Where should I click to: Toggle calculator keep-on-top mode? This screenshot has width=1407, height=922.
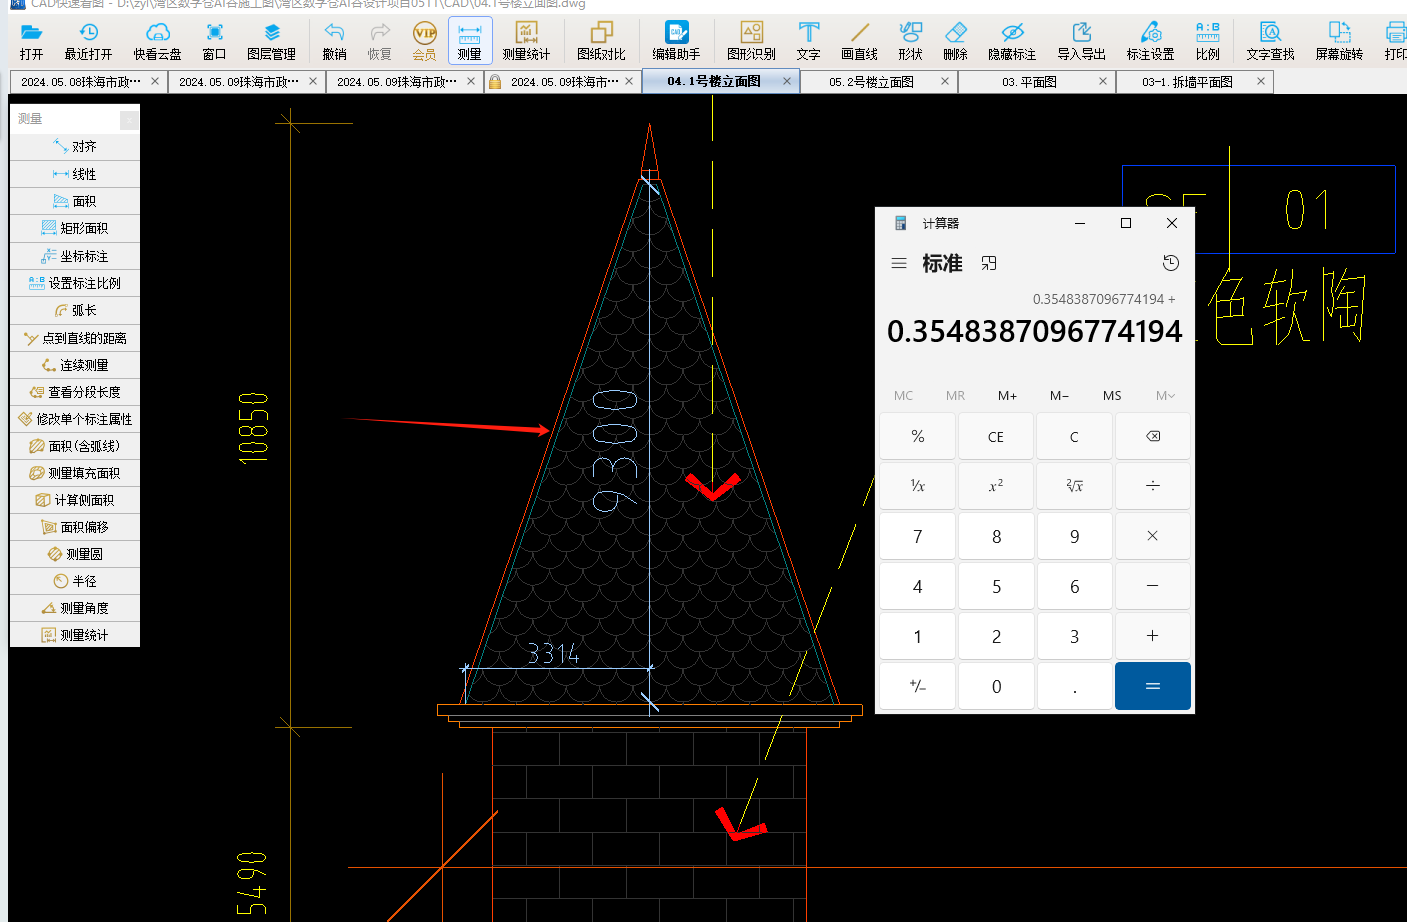(x=989, y=263)
